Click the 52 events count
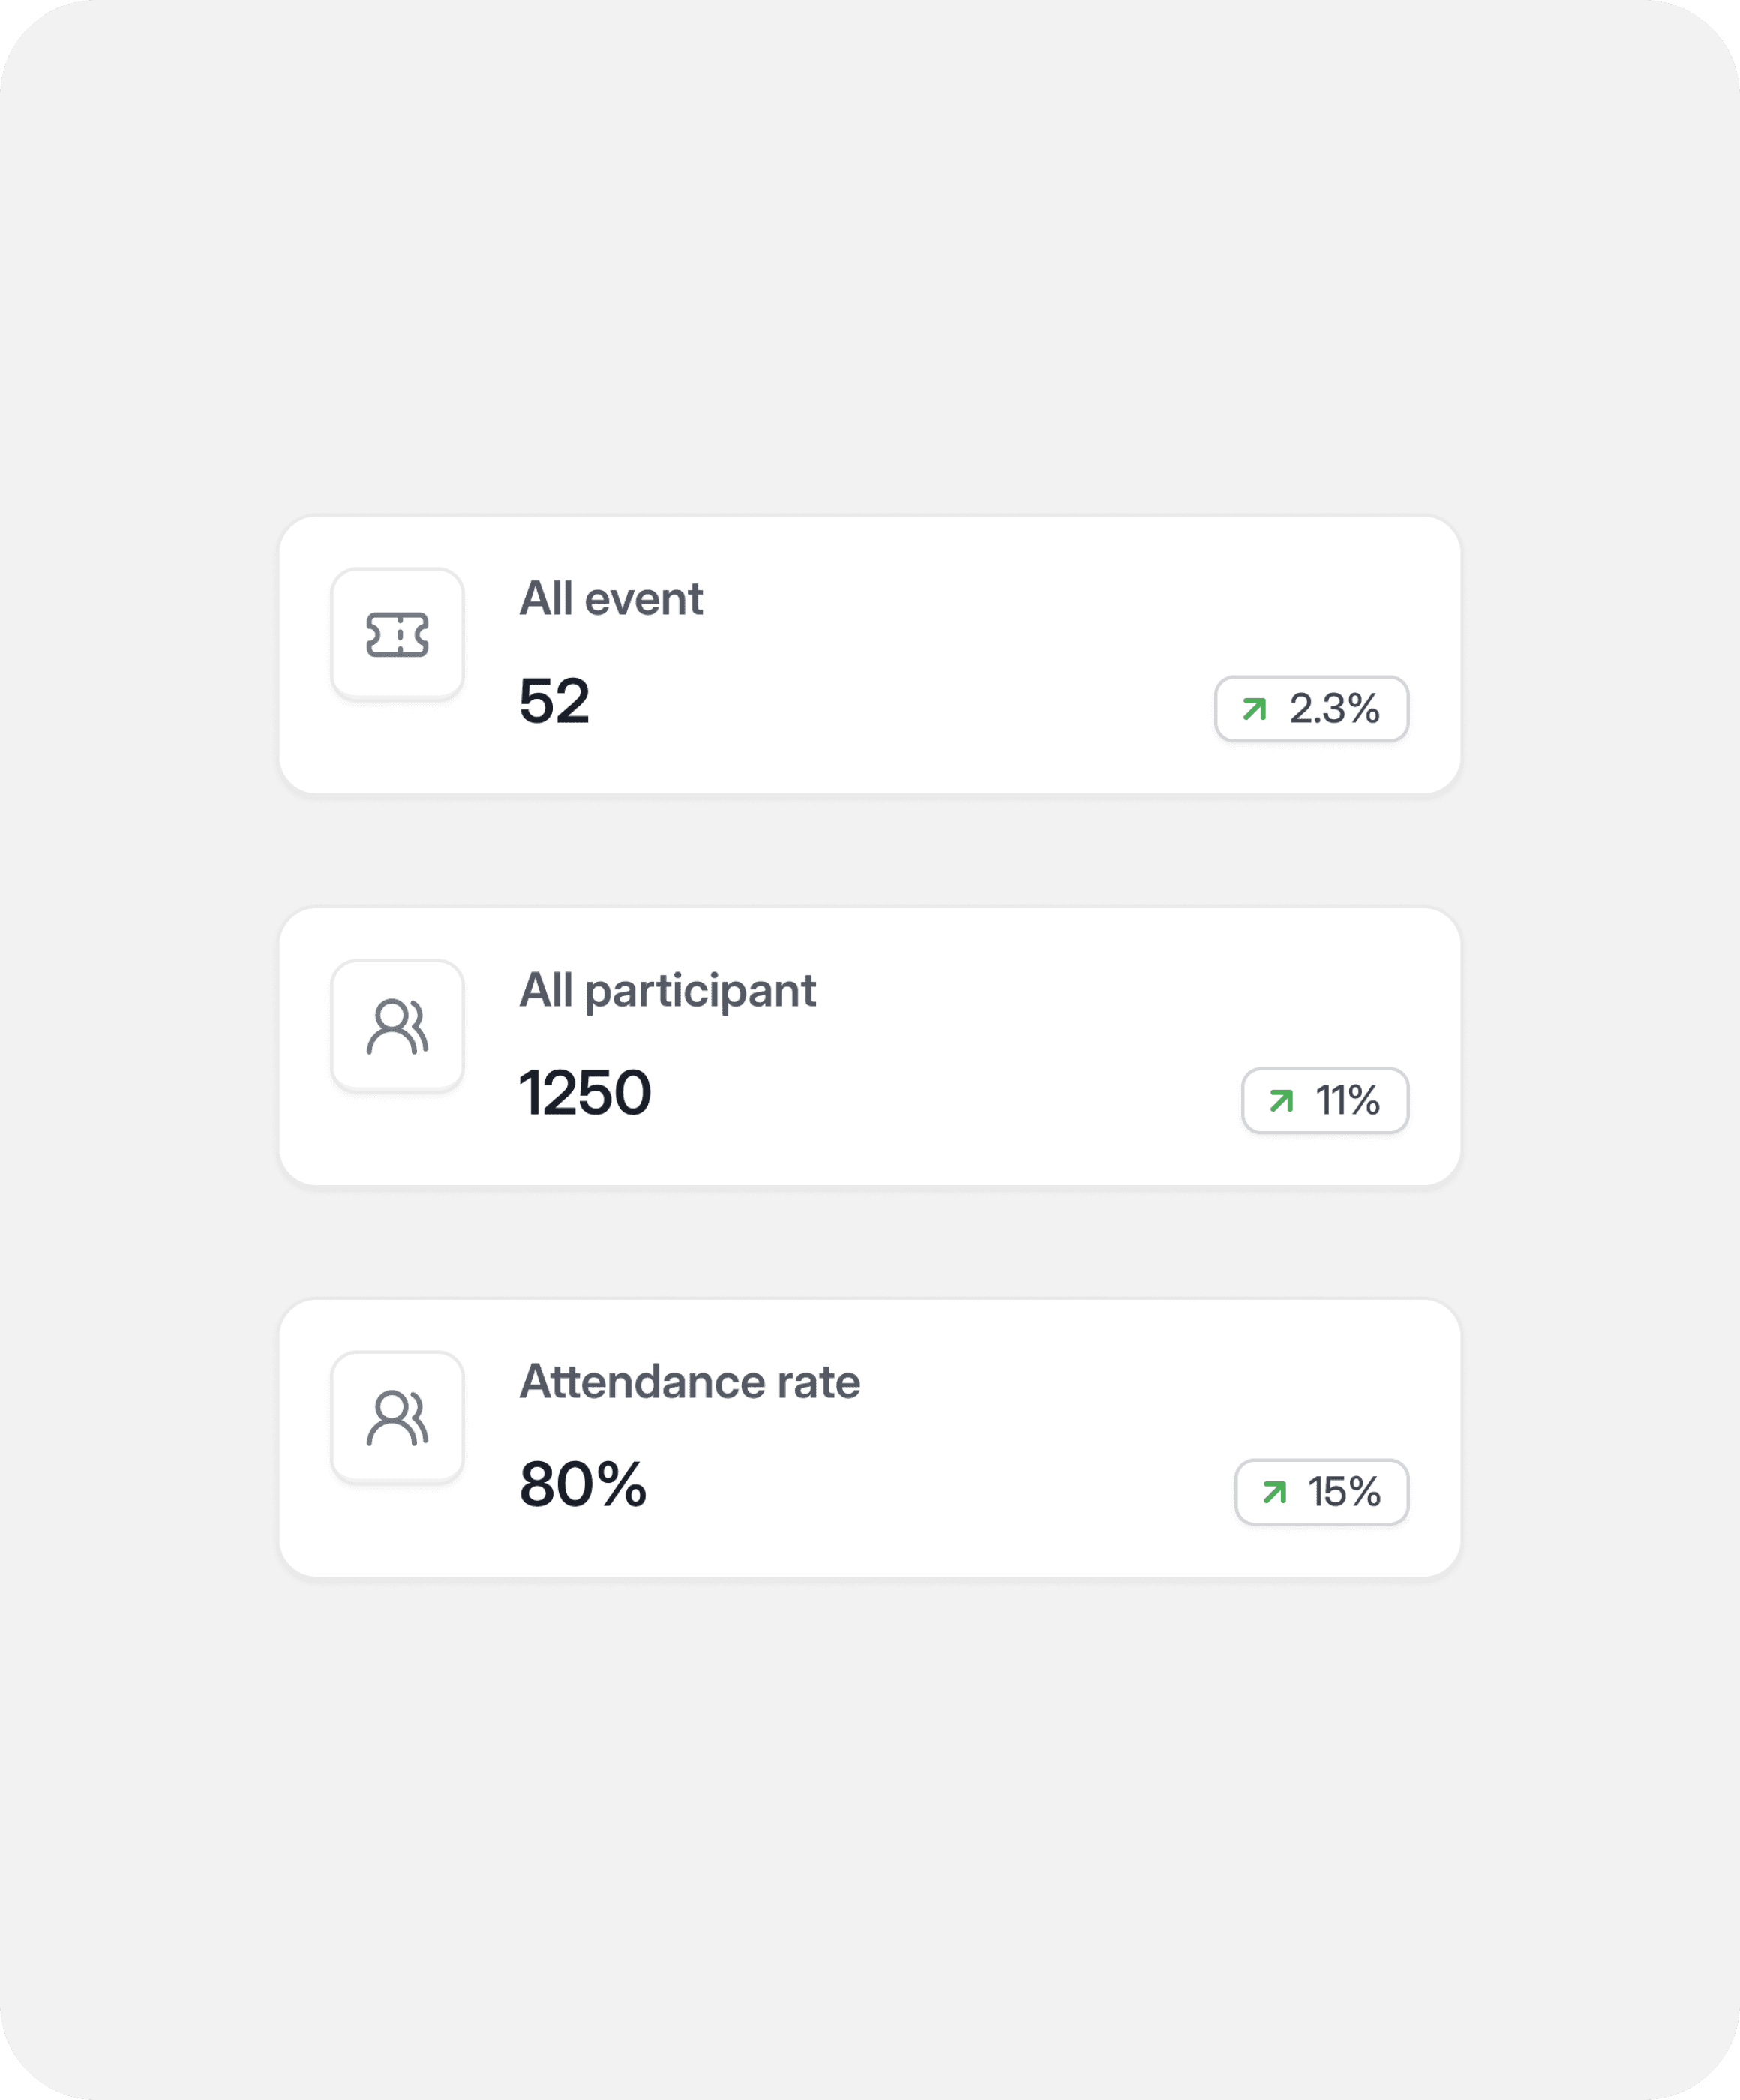The height and width of the screenshot is (2100, 1740). coord(554,701)
